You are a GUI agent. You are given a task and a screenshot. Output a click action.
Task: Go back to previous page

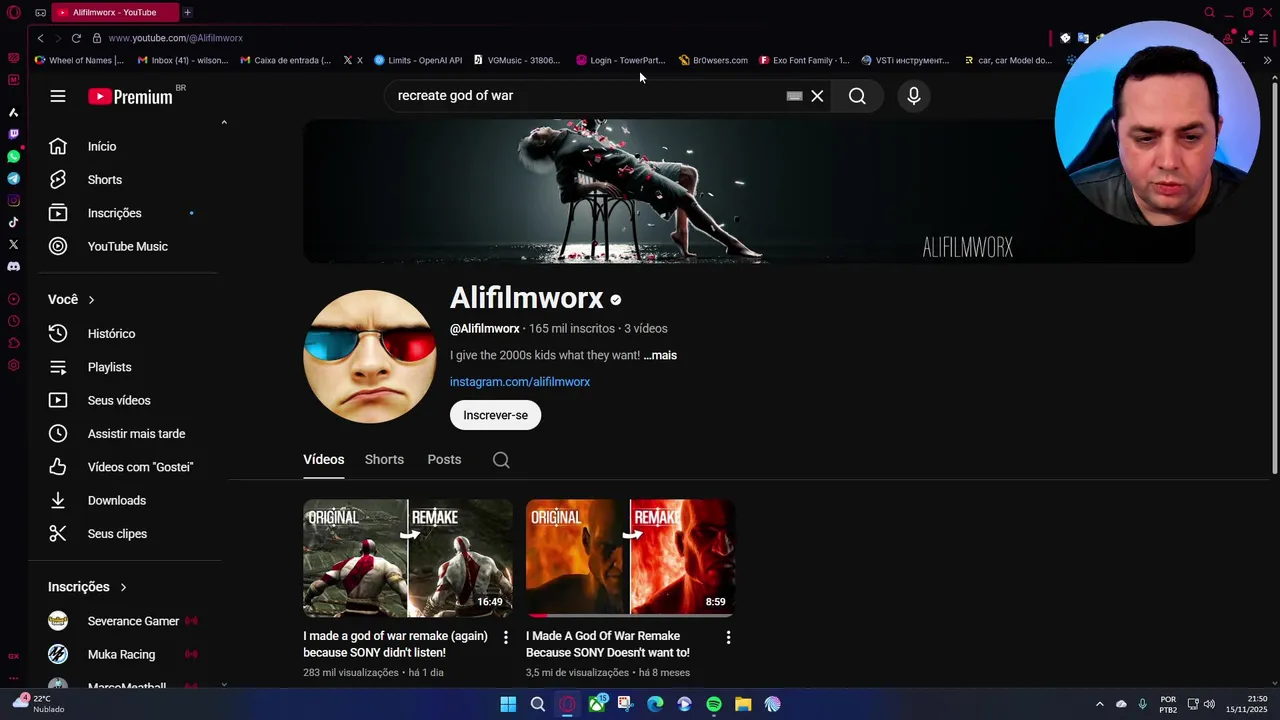(x=40, y=38)
